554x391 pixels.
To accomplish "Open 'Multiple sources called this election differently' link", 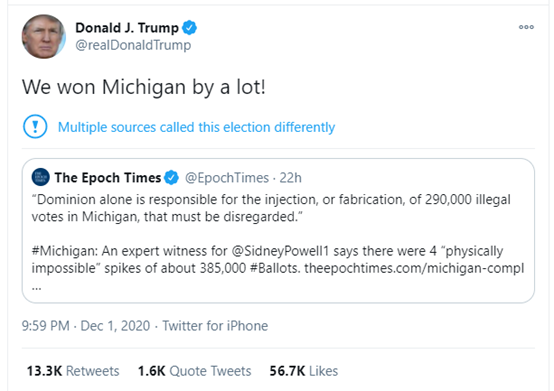I will pos(196,127).
